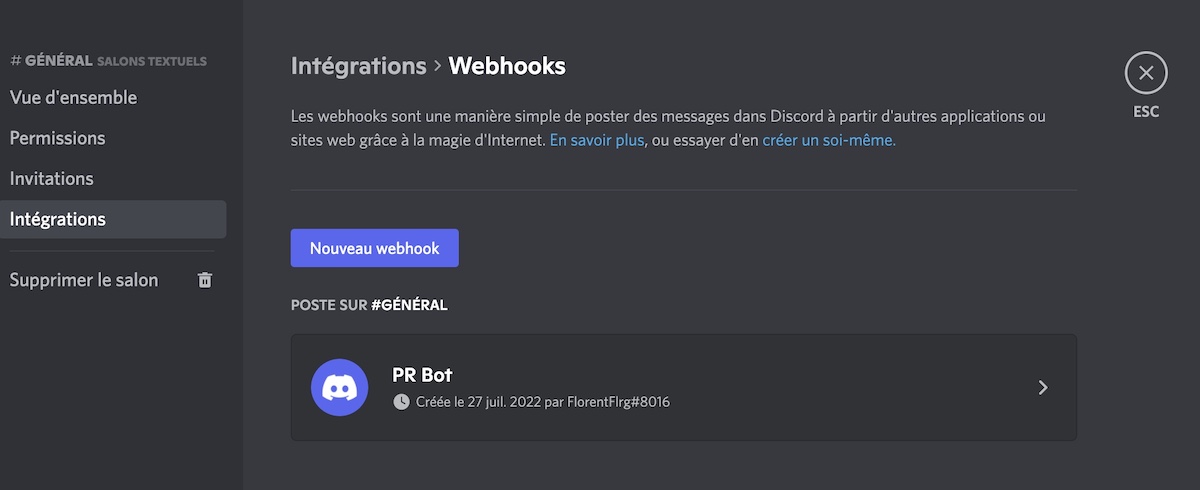Image resolution: width=1200 pixels, height=490 pixels.
Task: Click the Nouveau webhook button
Action: [375, 248]
